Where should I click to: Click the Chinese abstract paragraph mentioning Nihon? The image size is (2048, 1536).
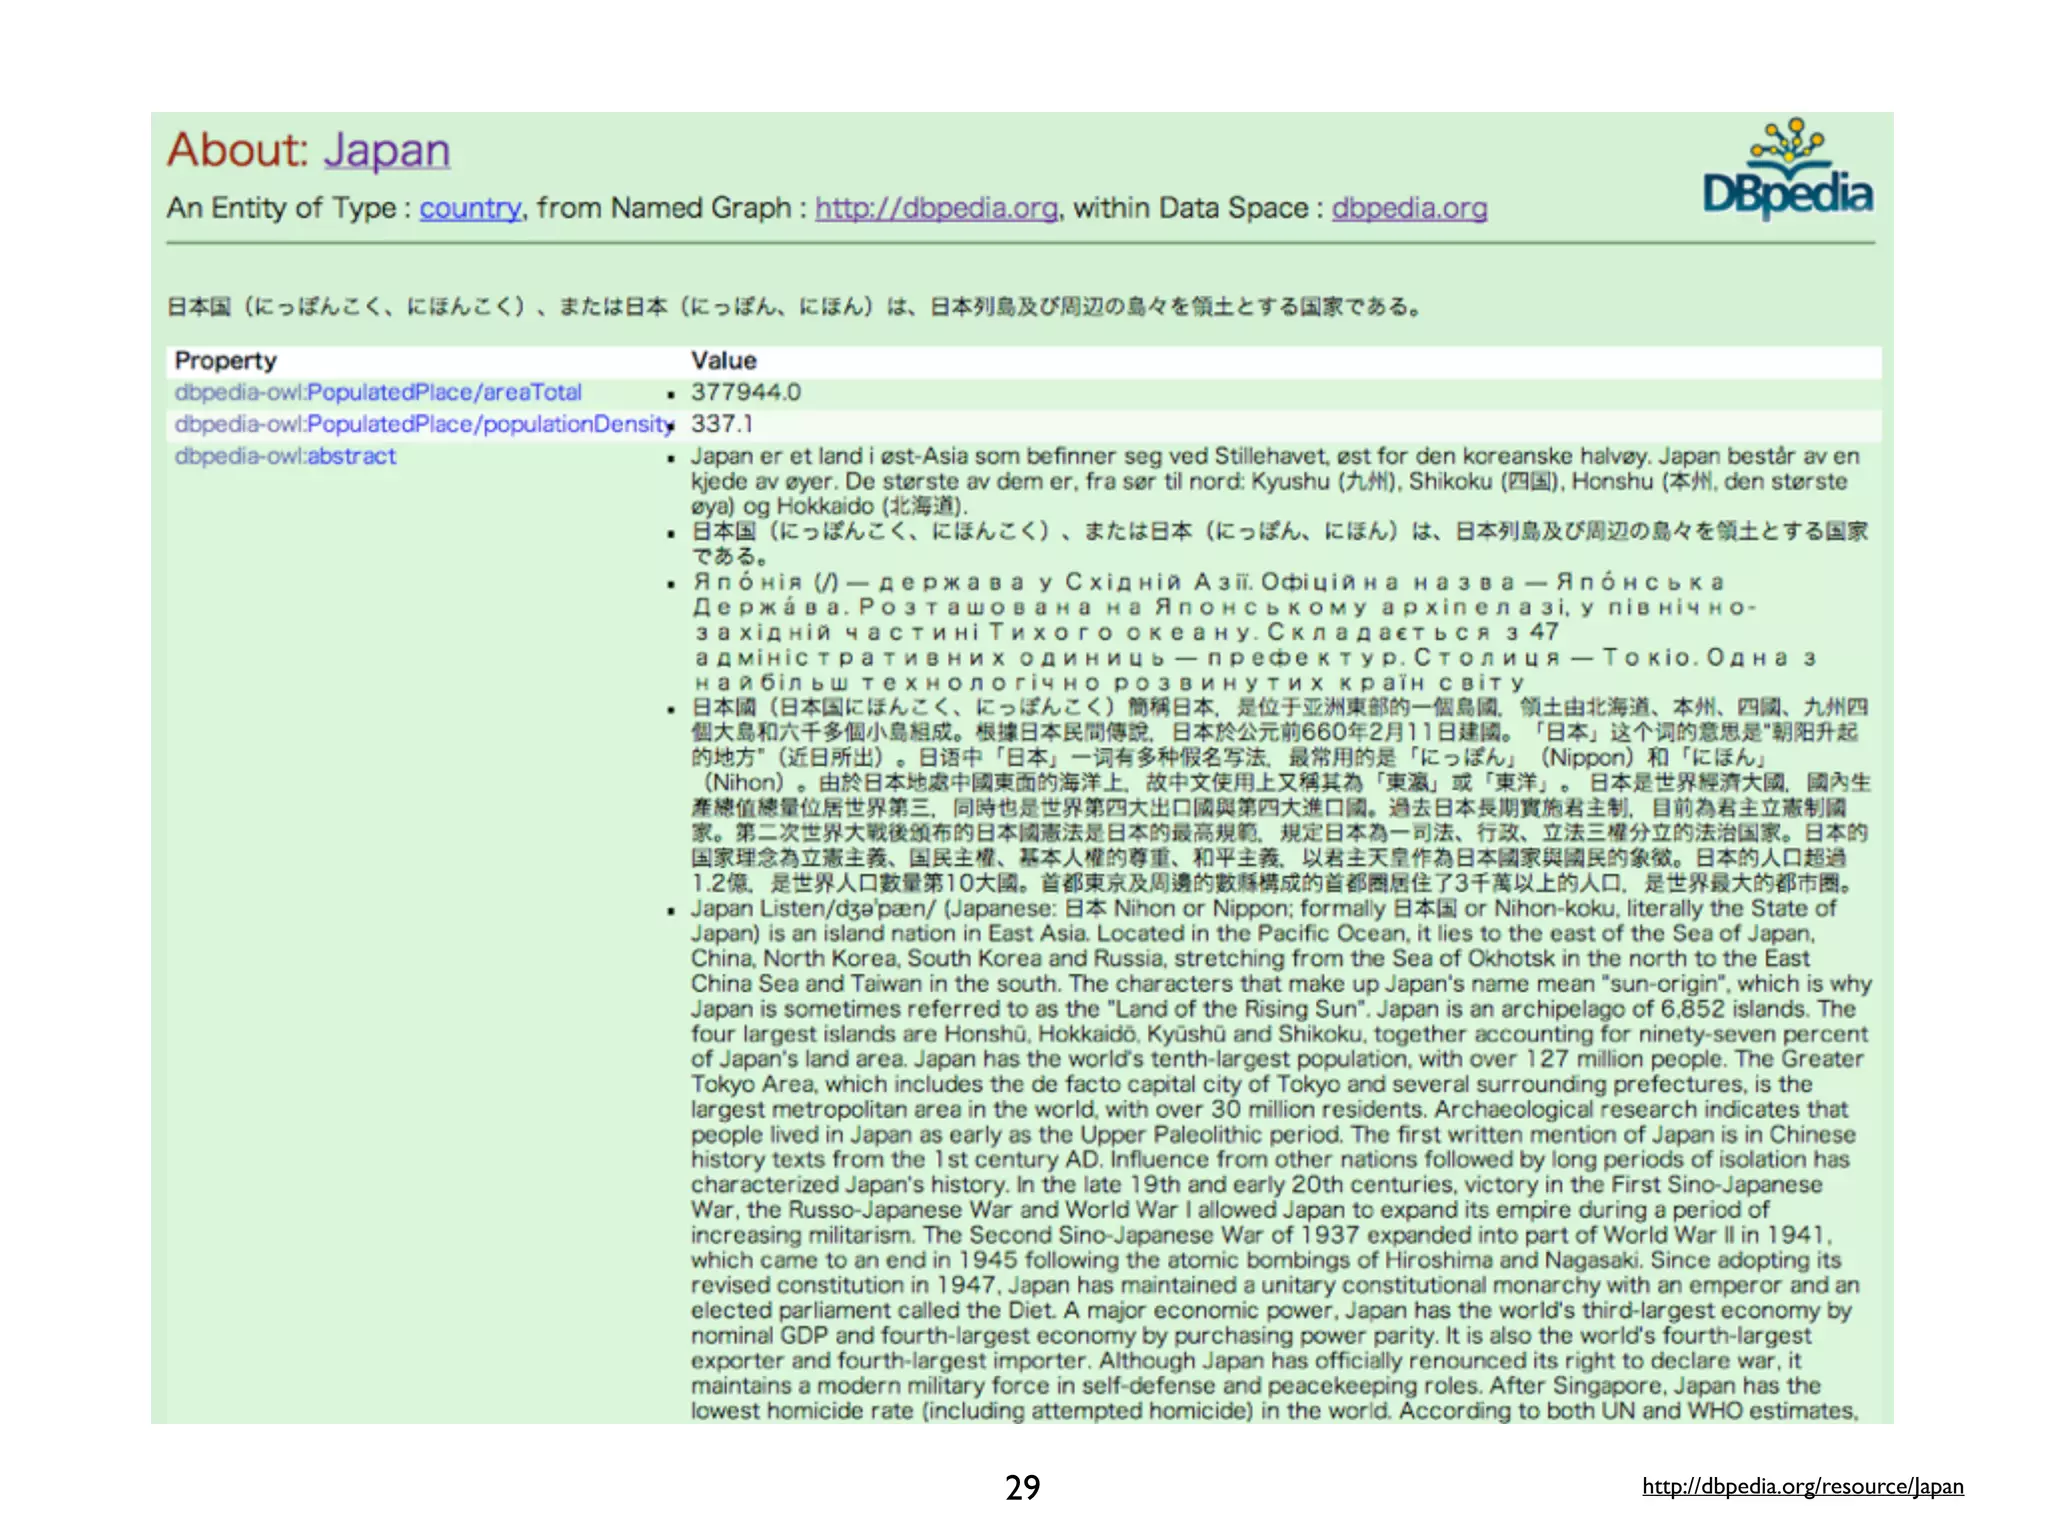1280,795
